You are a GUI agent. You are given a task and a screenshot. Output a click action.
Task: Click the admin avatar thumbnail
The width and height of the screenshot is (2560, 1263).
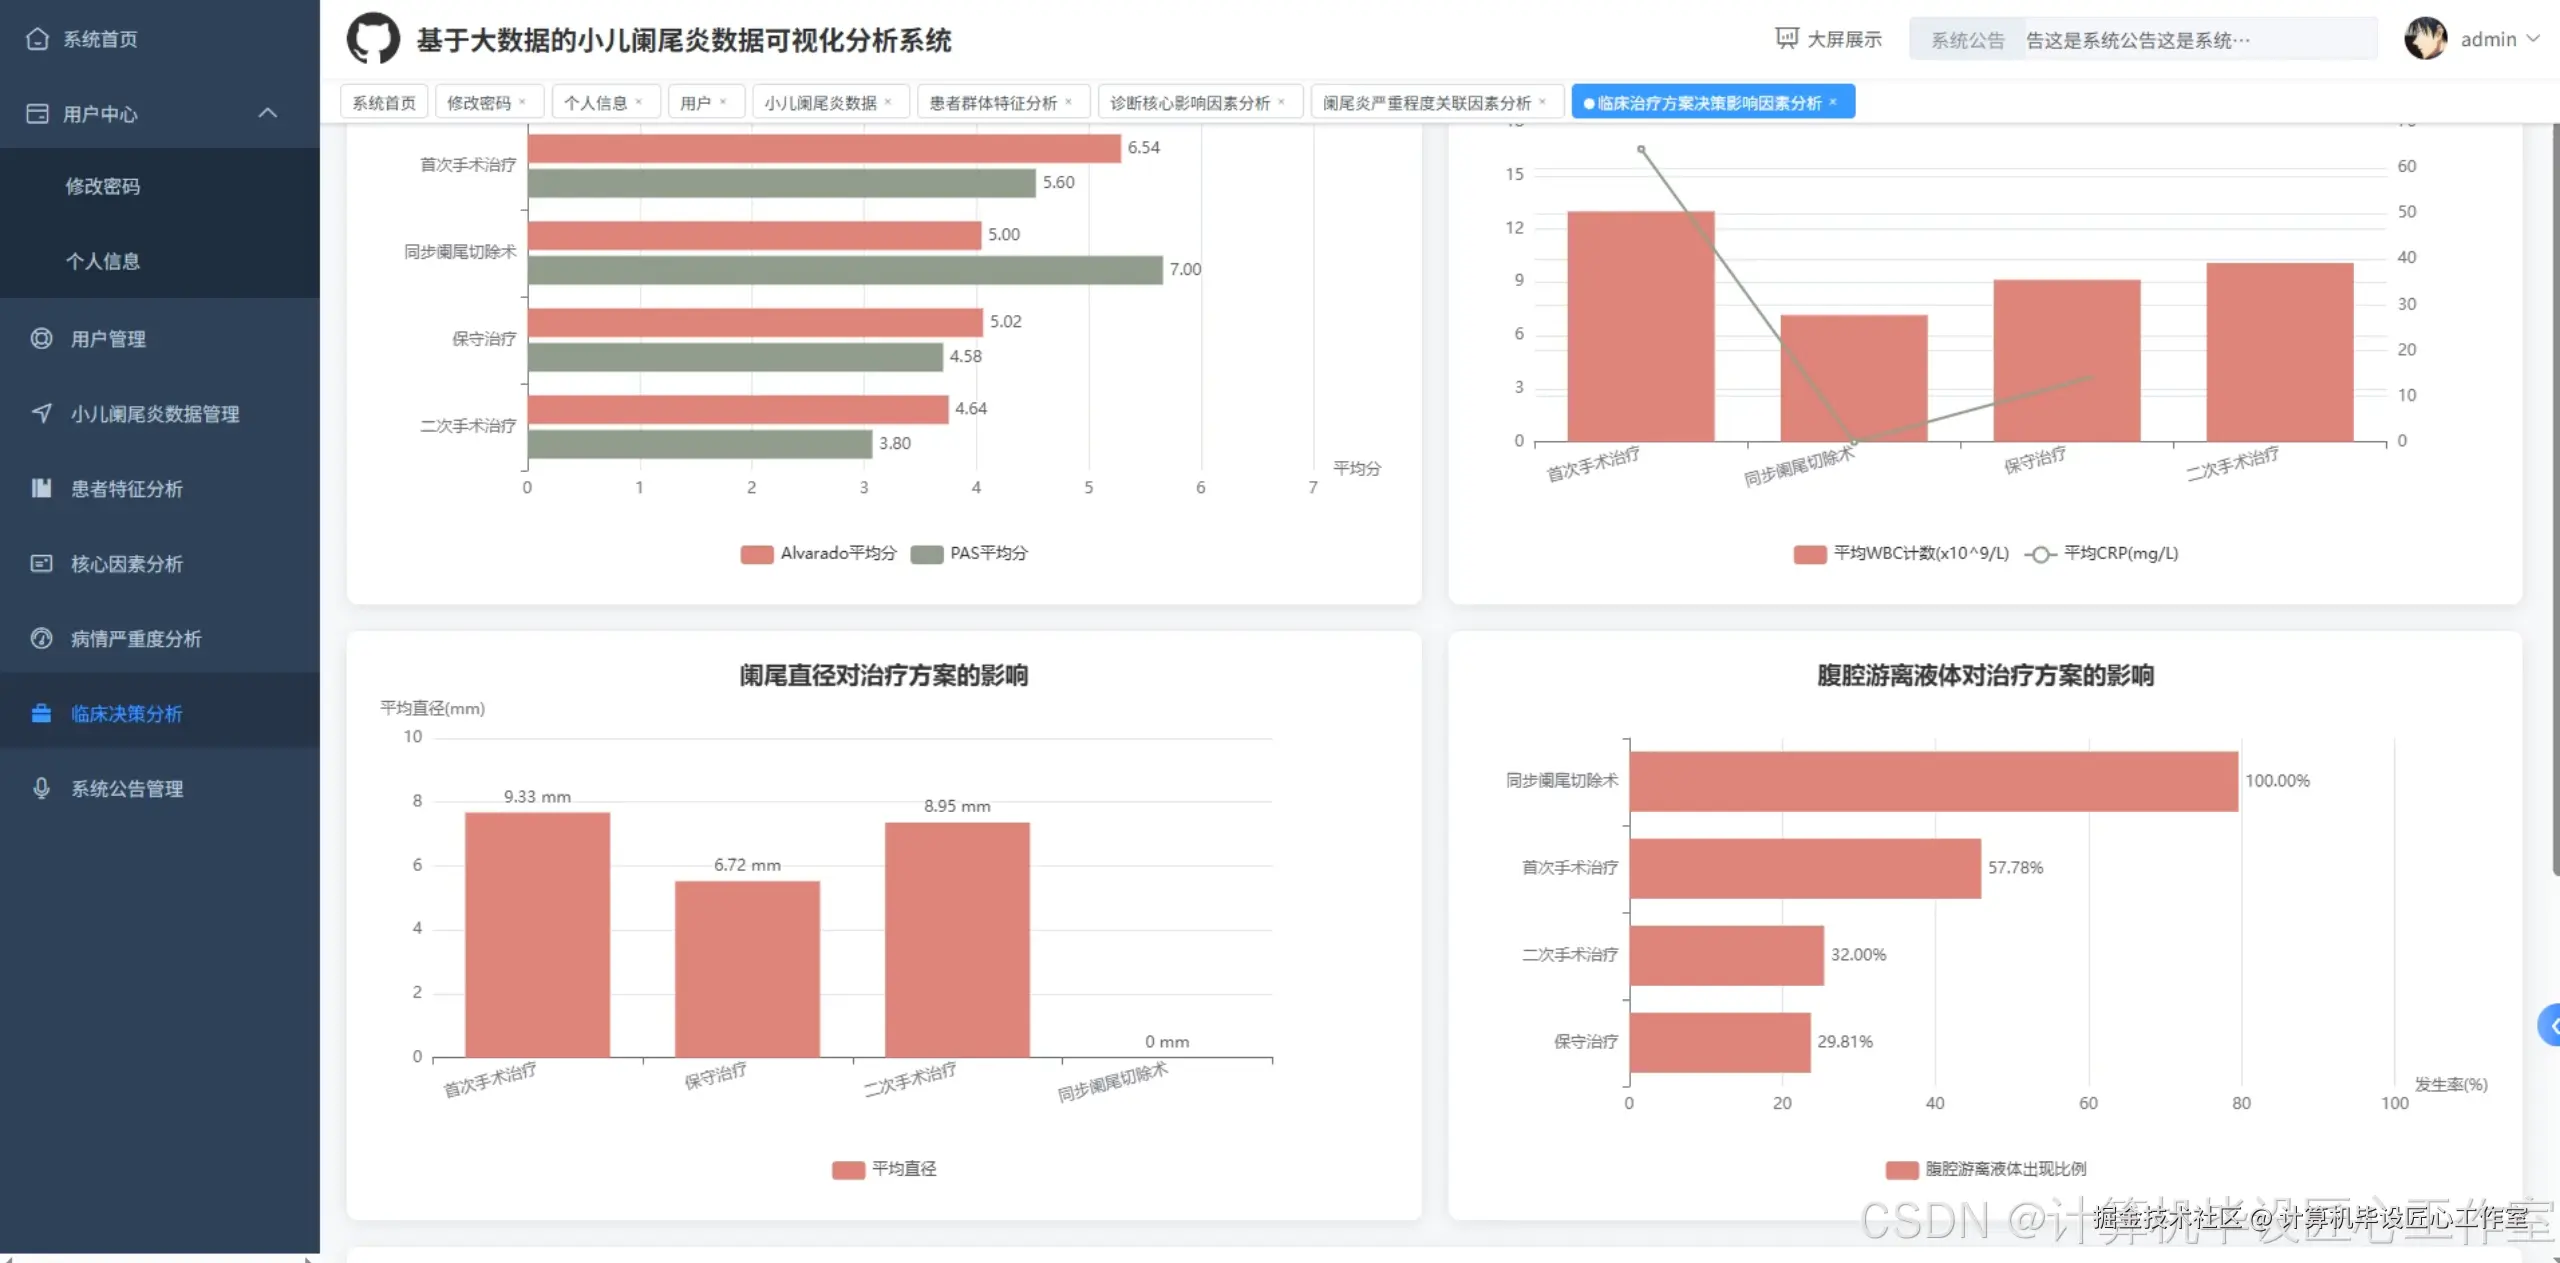2425,39
